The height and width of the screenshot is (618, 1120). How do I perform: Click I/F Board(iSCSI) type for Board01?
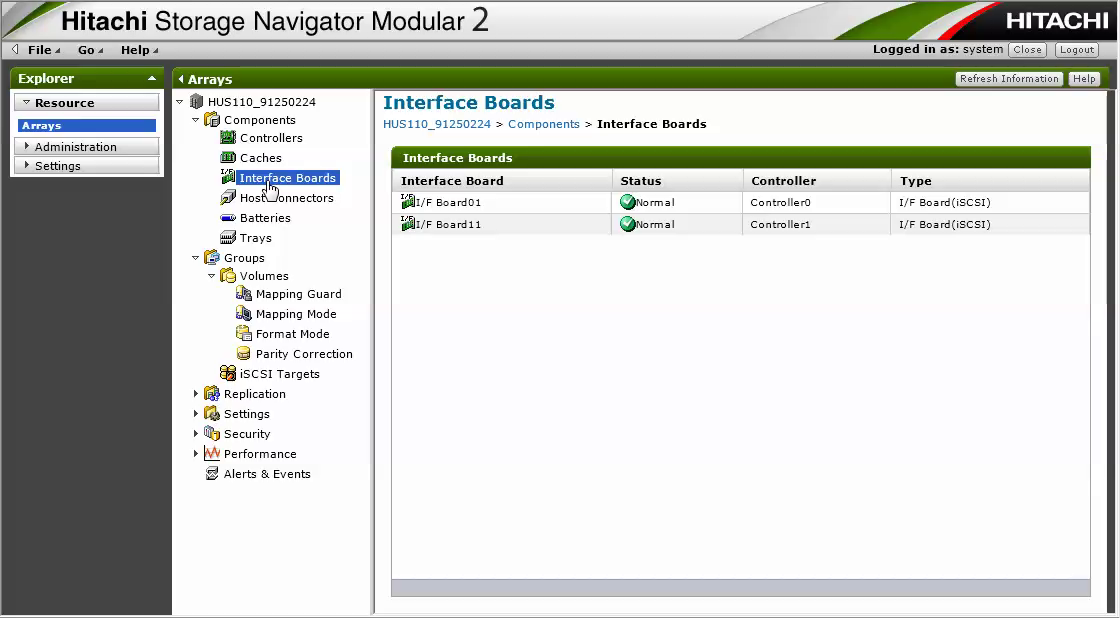pyautogui.click(x=944, y=202)
